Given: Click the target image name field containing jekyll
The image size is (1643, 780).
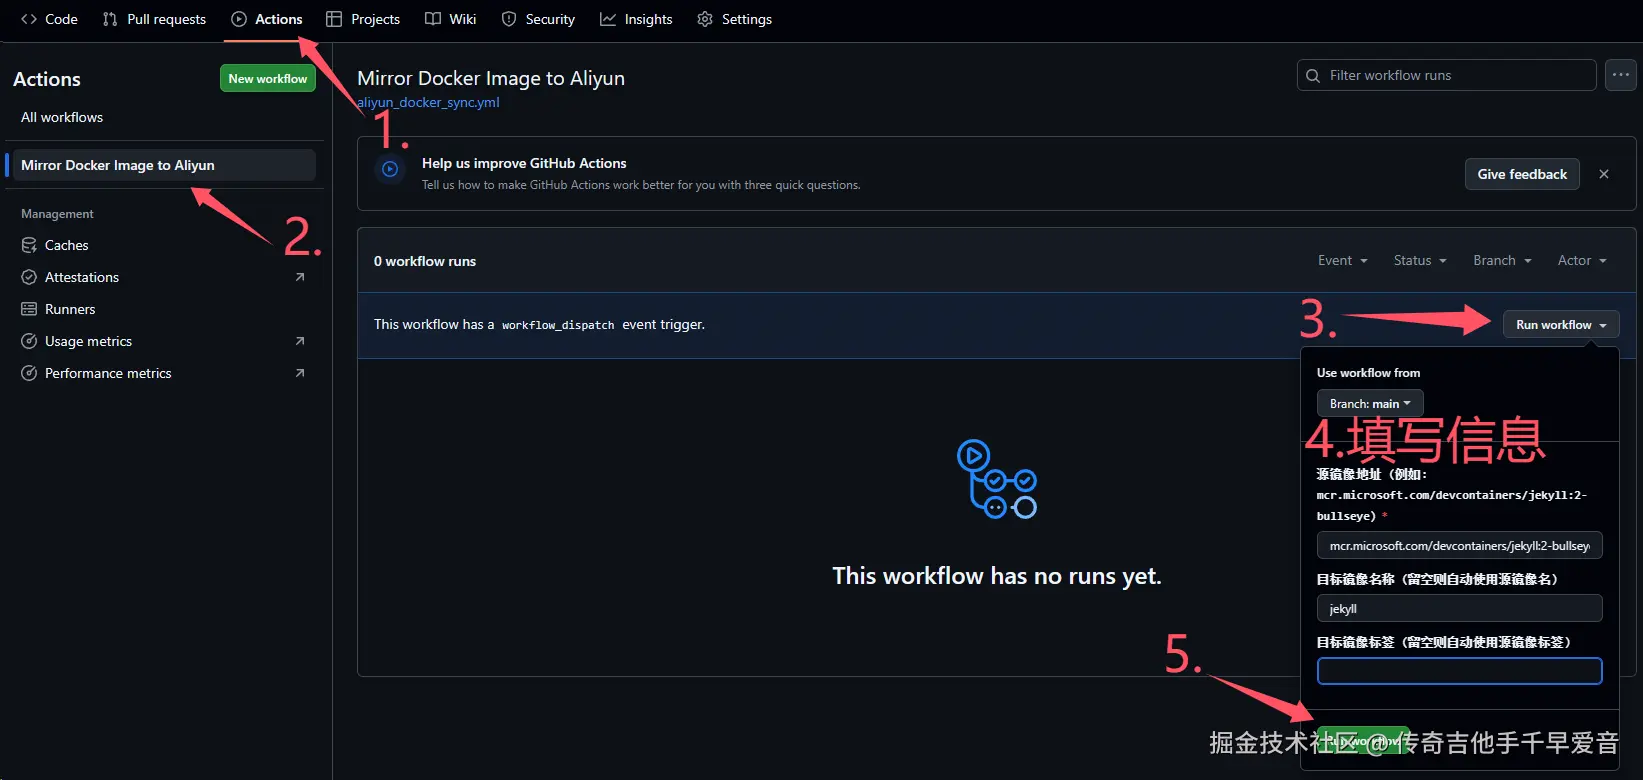Looking at the screenshot, I should [x=1459, y=609].
